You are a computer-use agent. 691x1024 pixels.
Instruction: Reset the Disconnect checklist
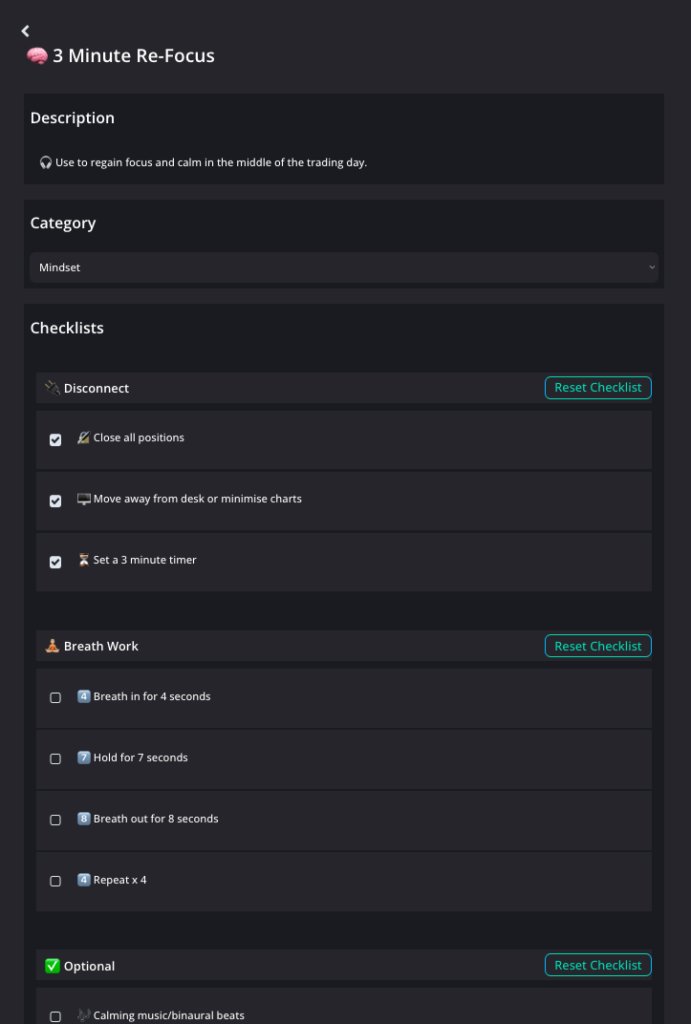(x=598, y=387)
